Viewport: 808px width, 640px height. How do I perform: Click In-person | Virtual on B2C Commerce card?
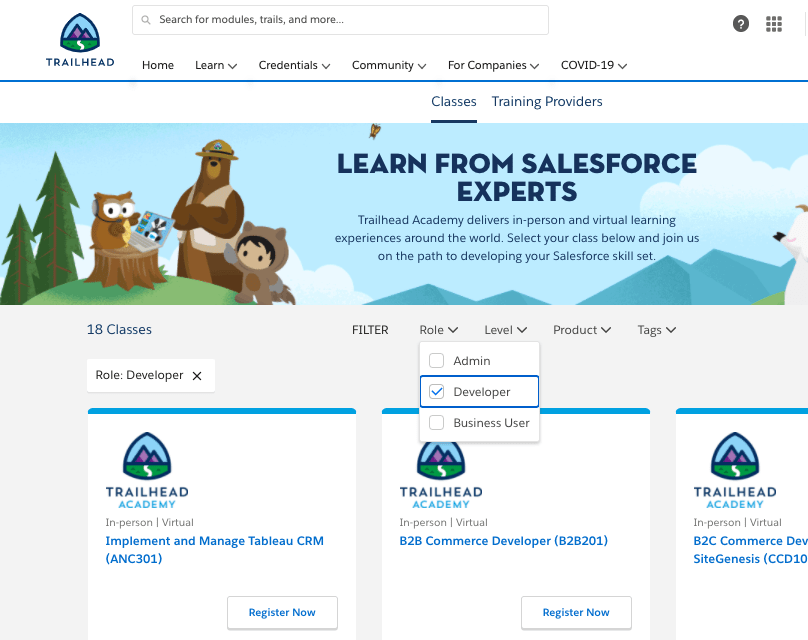click(737, 522)
